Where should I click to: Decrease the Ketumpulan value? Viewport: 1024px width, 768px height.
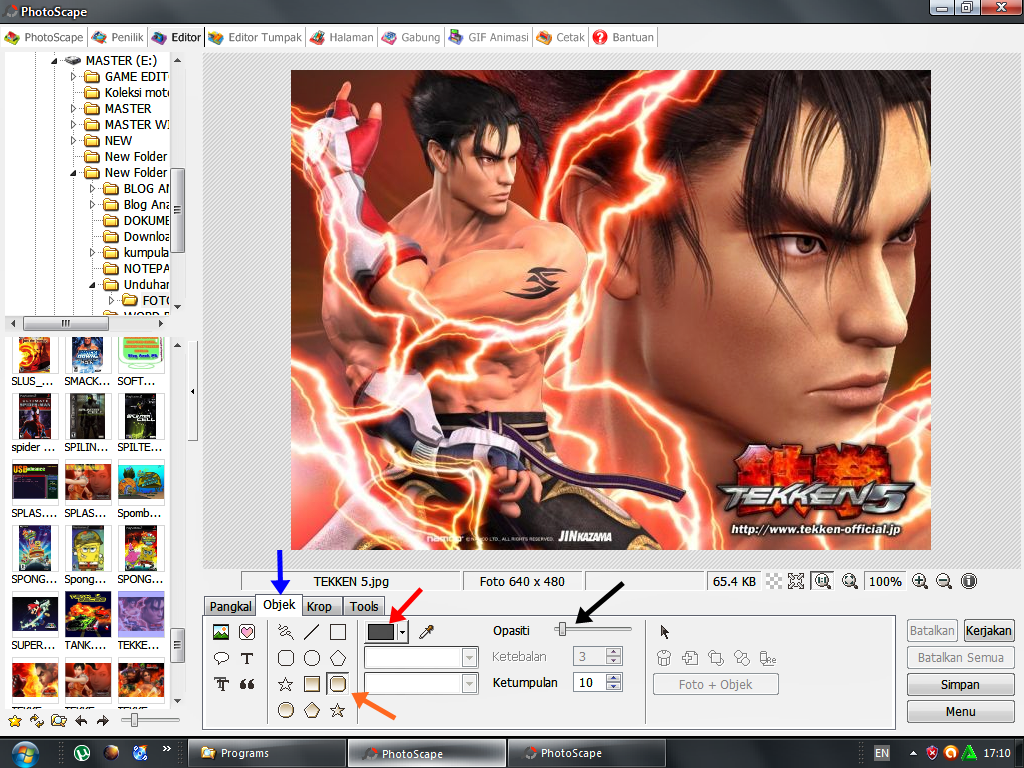tap(613, 687)
